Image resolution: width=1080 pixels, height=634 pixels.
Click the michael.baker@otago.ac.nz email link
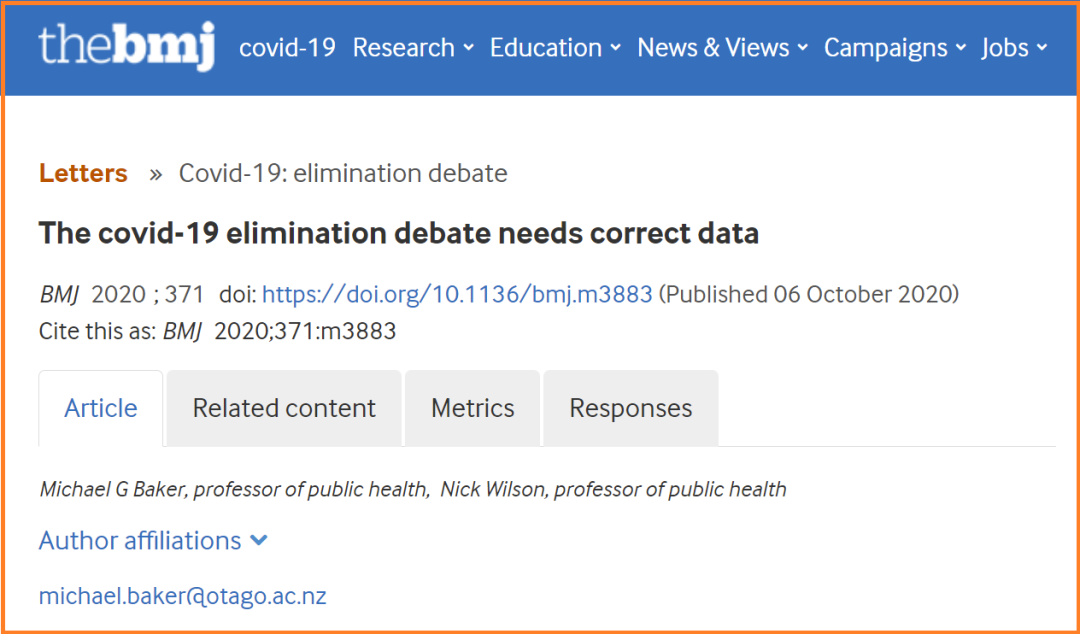click(x=182, y=597)
